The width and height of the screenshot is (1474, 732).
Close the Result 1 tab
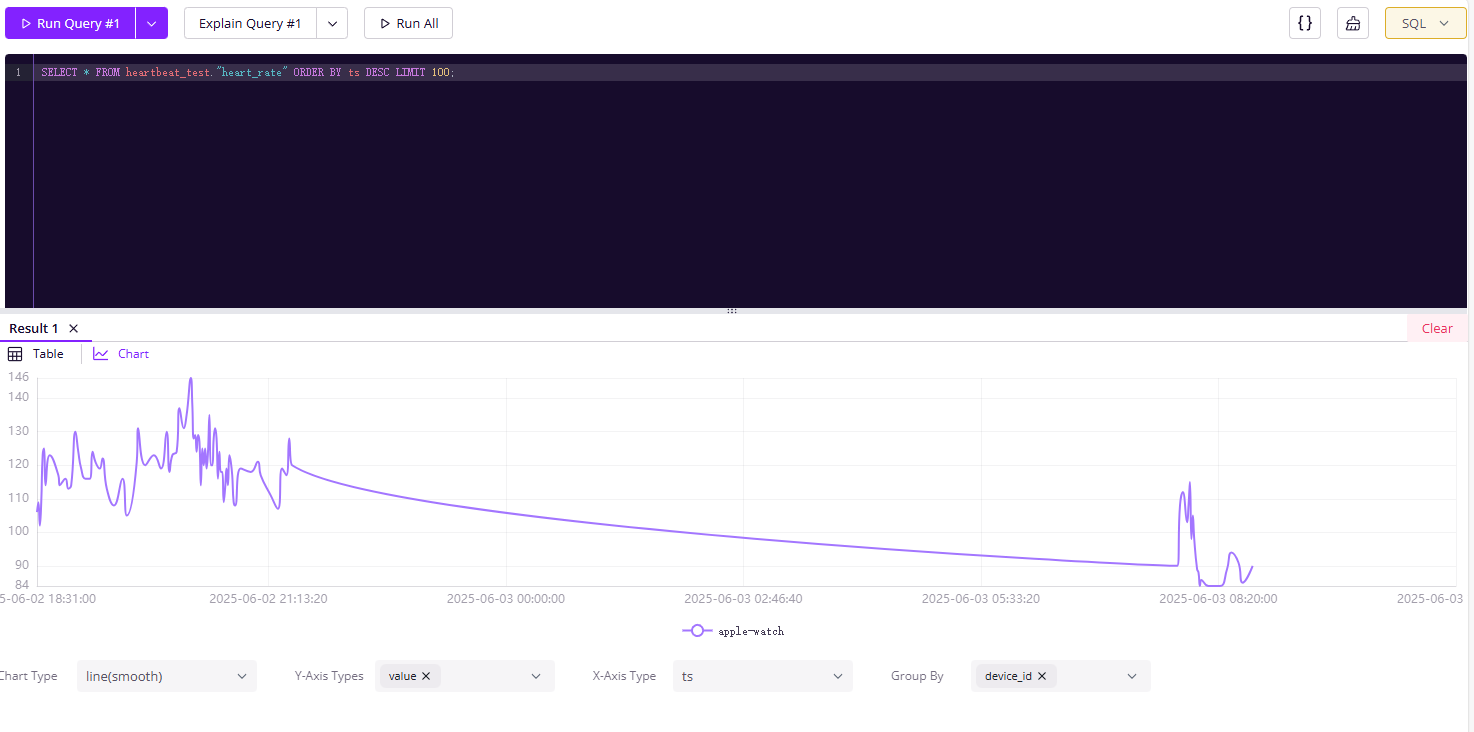point(73,328)
